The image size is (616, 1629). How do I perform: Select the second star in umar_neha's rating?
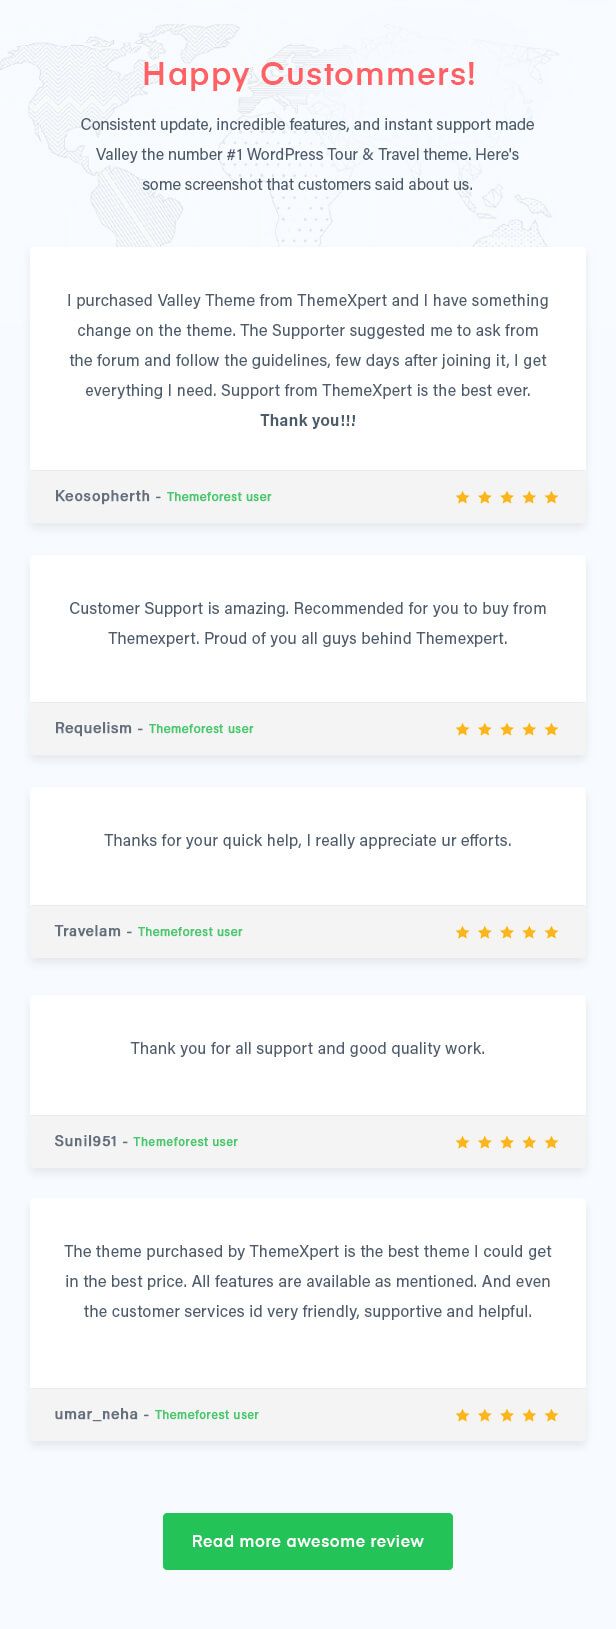485,1415
